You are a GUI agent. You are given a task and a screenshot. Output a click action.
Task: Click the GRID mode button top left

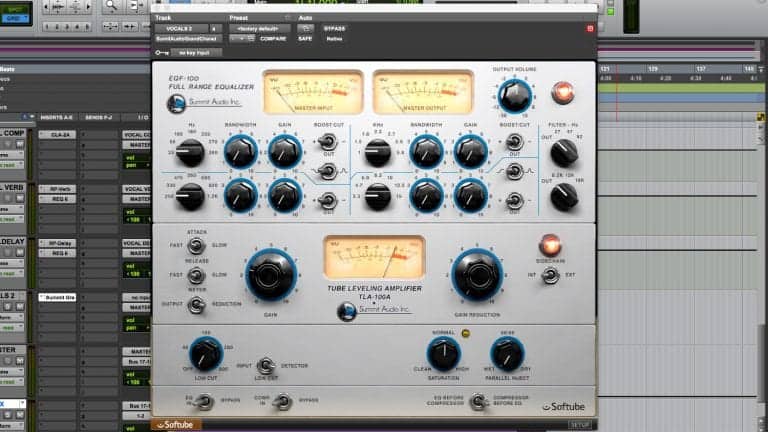pos(16,19)
